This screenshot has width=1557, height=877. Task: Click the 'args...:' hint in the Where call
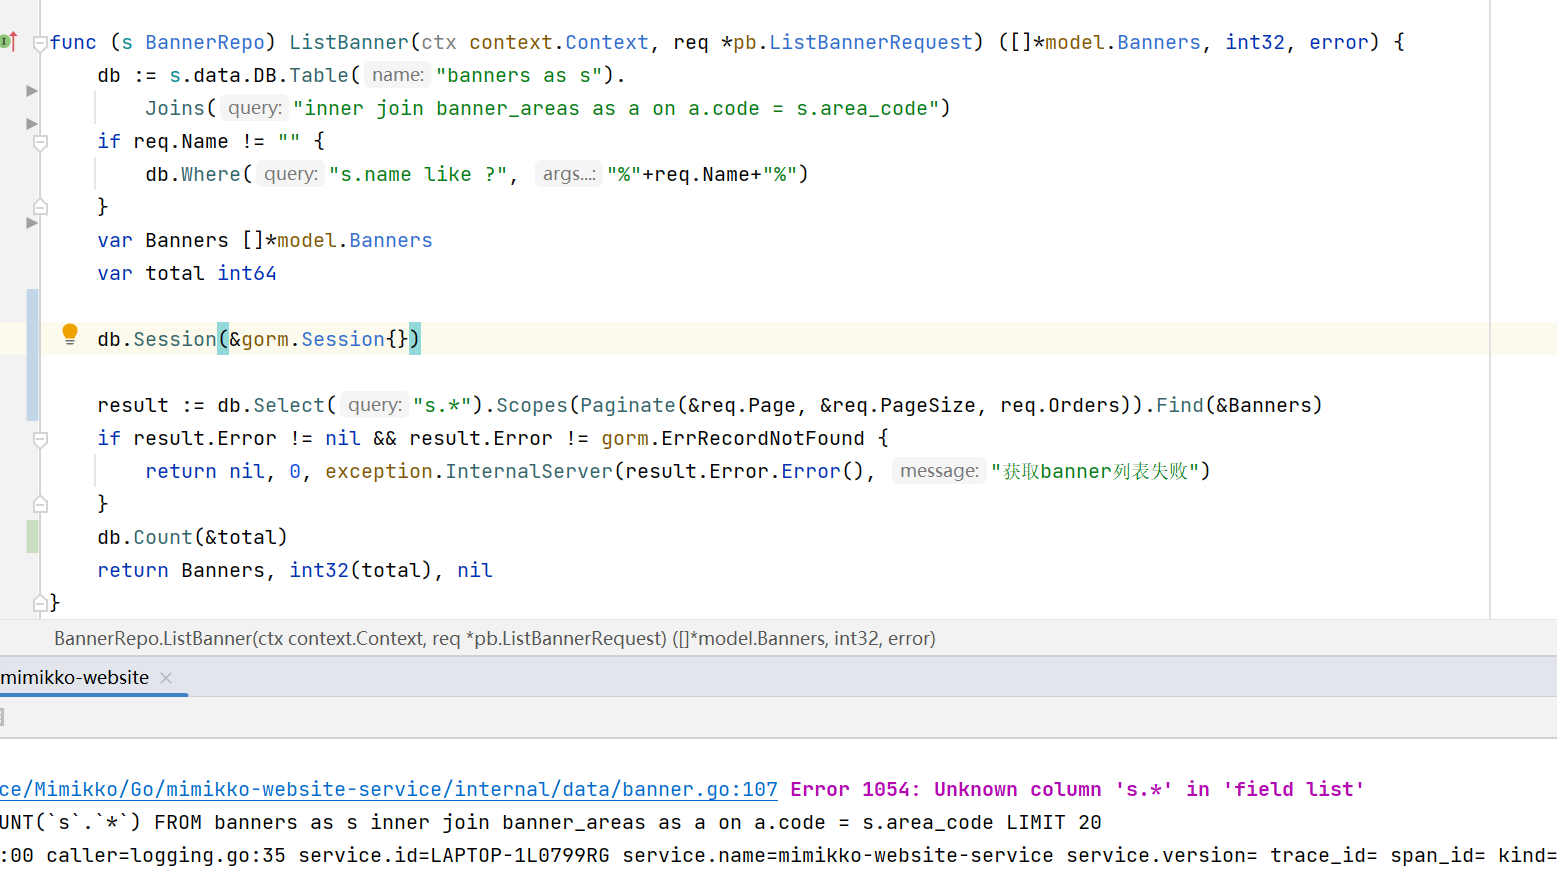point(568,174)
